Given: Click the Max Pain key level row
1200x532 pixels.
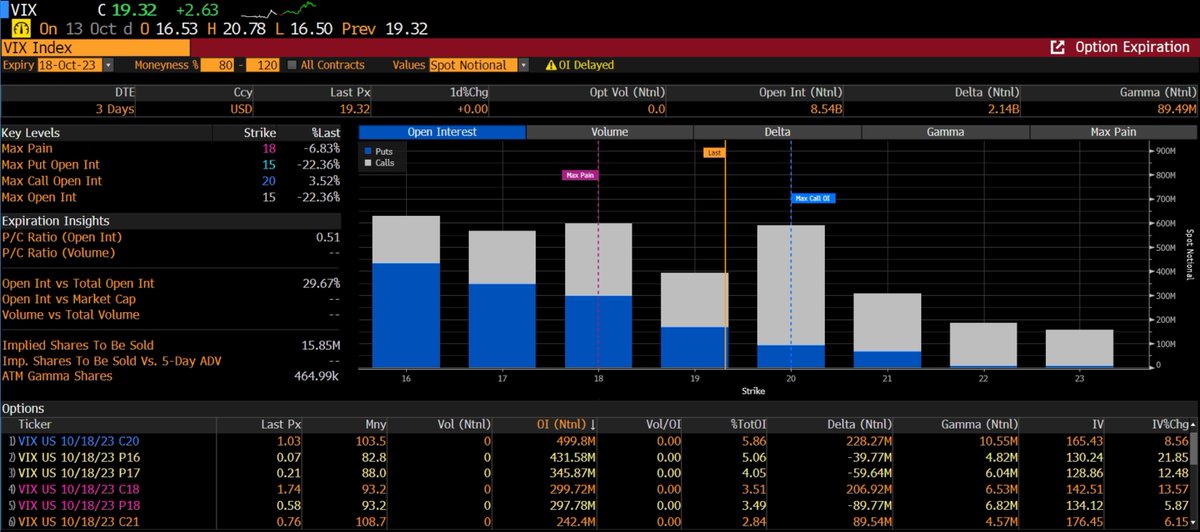Looking at the screenshot, I should [x=171, y=148].
